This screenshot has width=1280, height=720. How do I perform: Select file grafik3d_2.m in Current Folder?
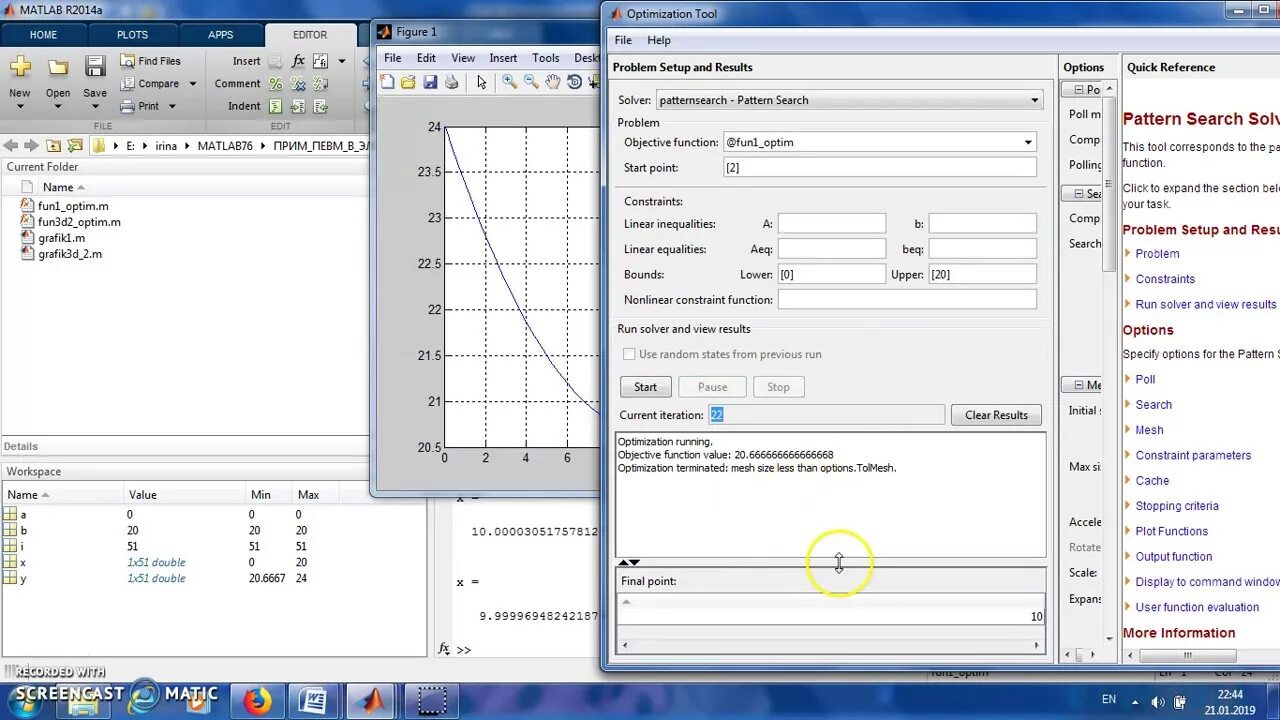pyautogui.click(x=70, y=254)
